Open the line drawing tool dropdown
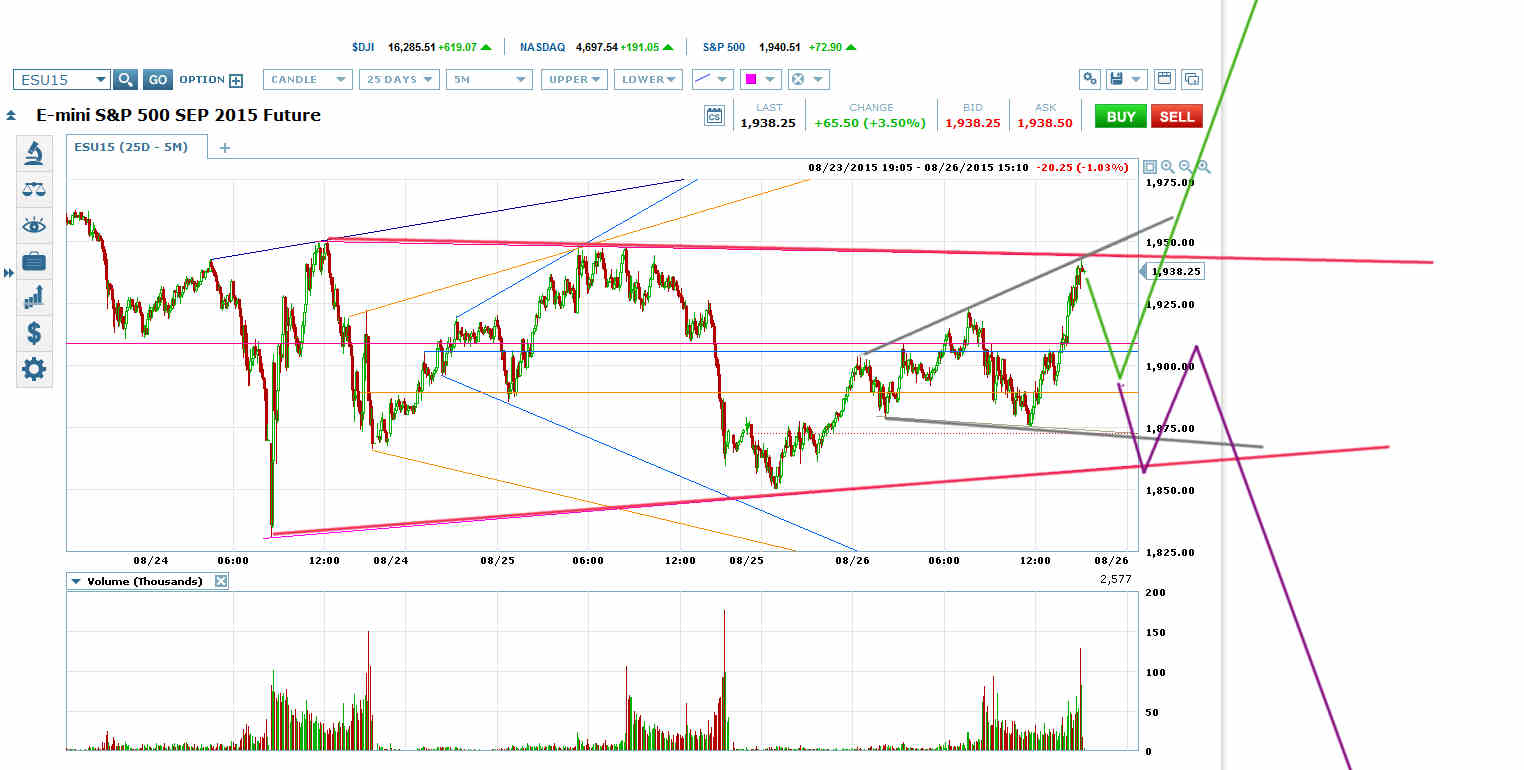The height and width of the screenshot is (770, 1524). [712, 79]
